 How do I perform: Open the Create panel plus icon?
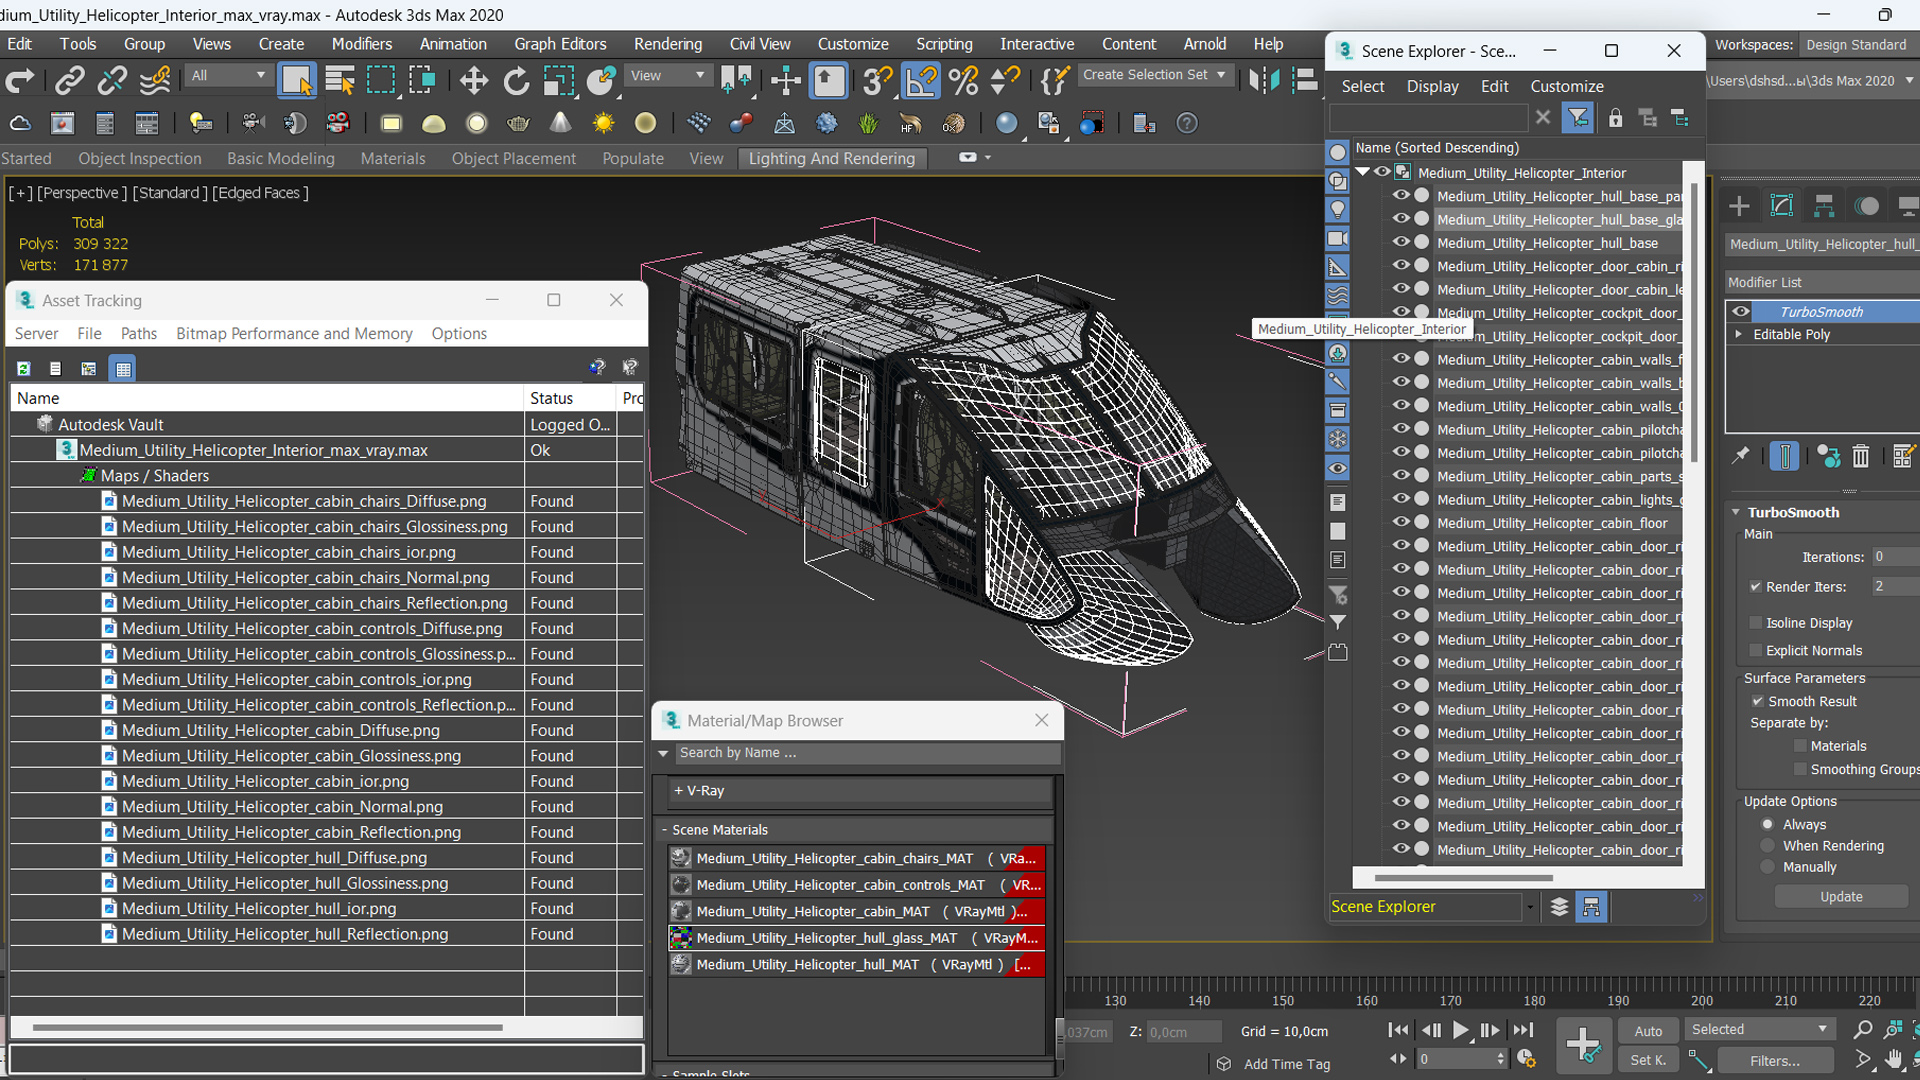[x=1739, y=206]
